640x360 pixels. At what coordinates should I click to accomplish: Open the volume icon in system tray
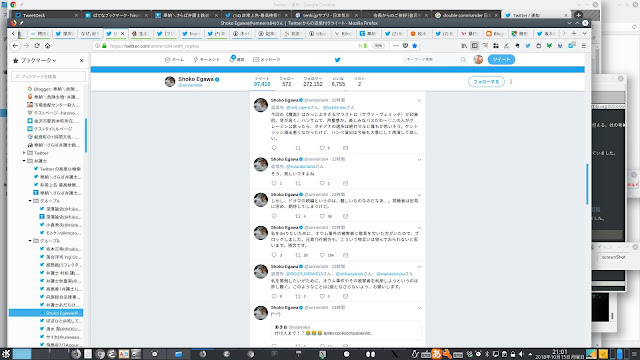pos(521,354)
